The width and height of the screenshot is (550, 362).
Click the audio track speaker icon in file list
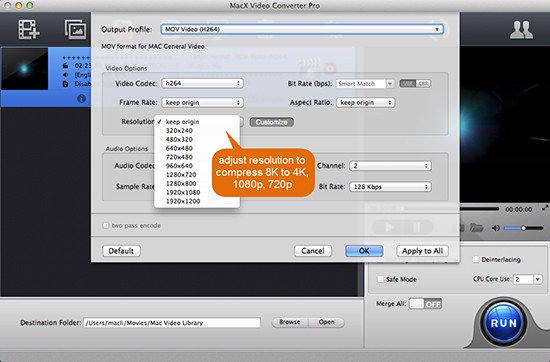coord(65,75)
